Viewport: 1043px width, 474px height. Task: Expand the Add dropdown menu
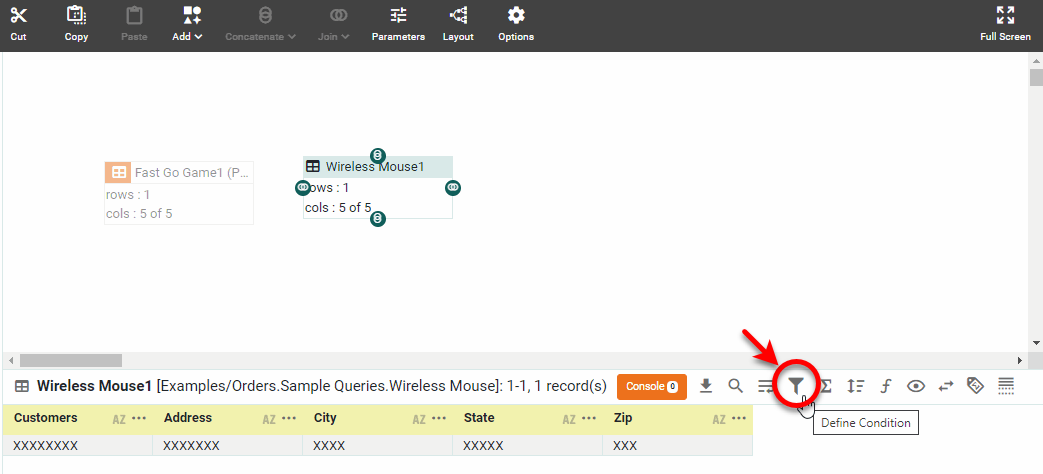tap(187, 22)
